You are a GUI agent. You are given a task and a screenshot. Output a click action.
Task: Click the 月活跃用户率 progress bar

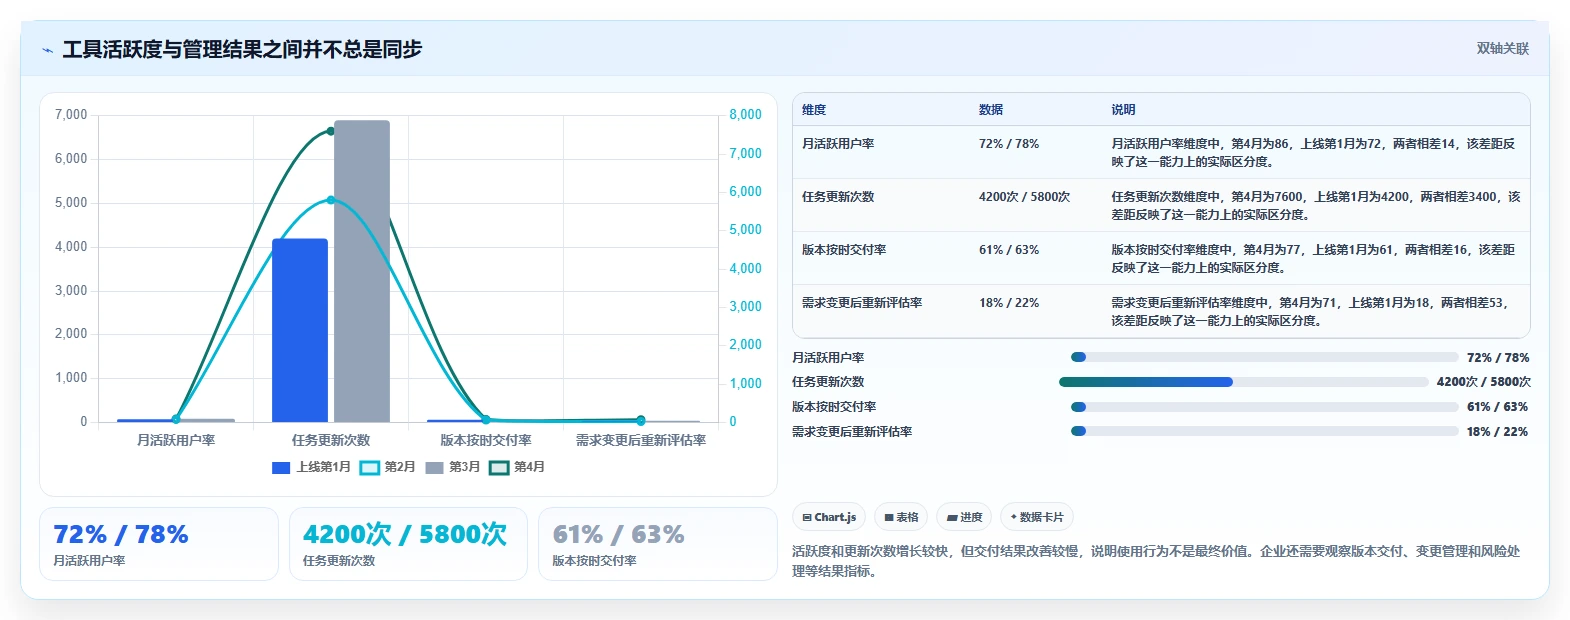click(1264, 357)
